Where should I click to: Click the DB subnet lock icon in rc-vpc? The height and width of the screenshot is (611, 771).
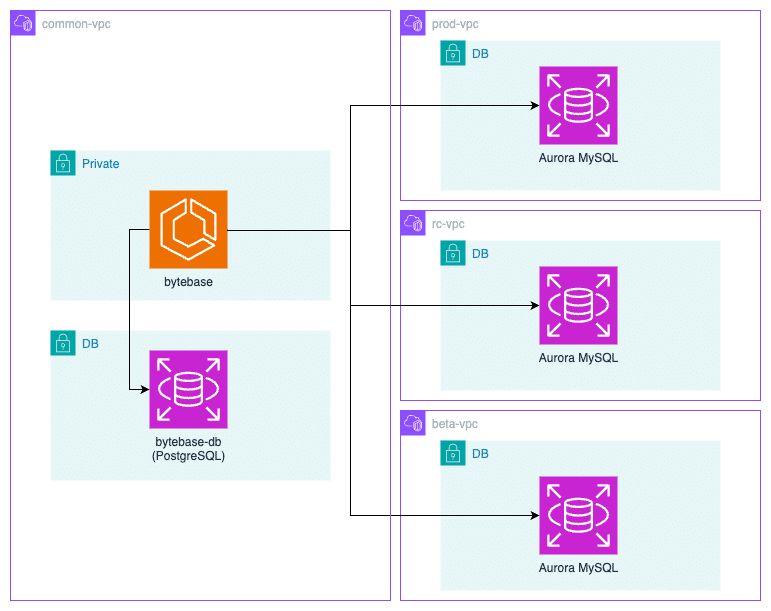tap(453, 253)
